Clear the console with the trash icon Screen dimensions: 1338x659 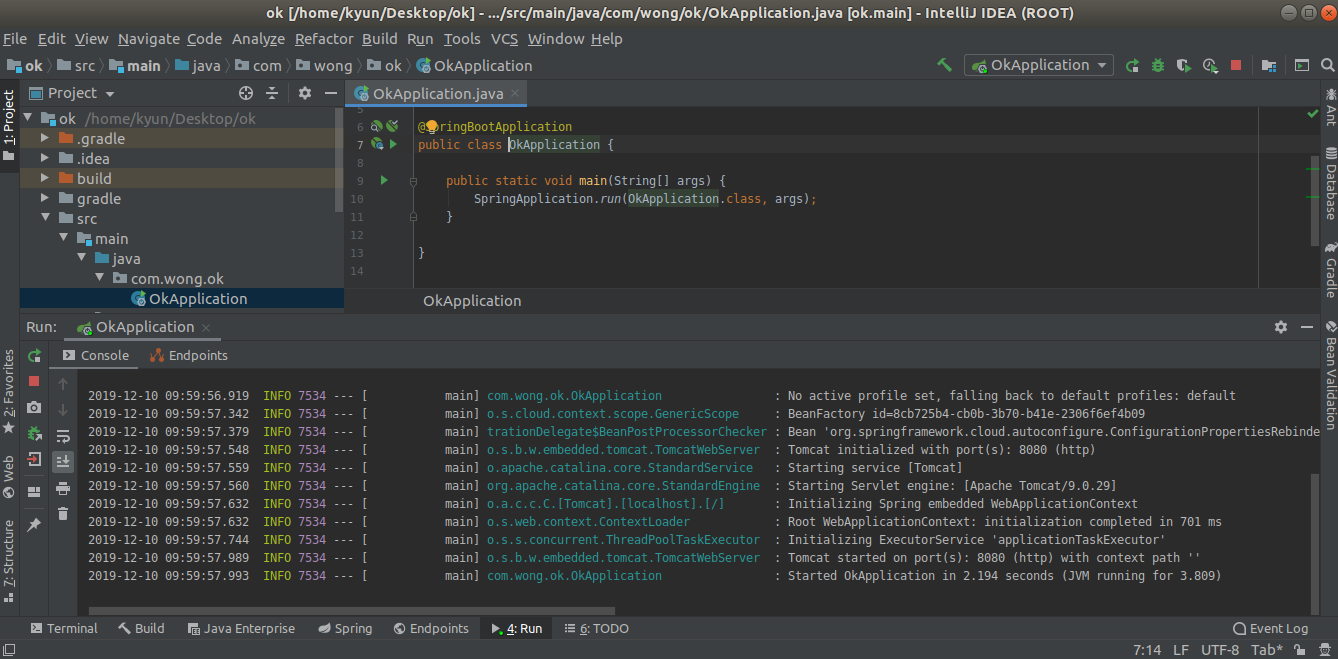pos(63,514)
